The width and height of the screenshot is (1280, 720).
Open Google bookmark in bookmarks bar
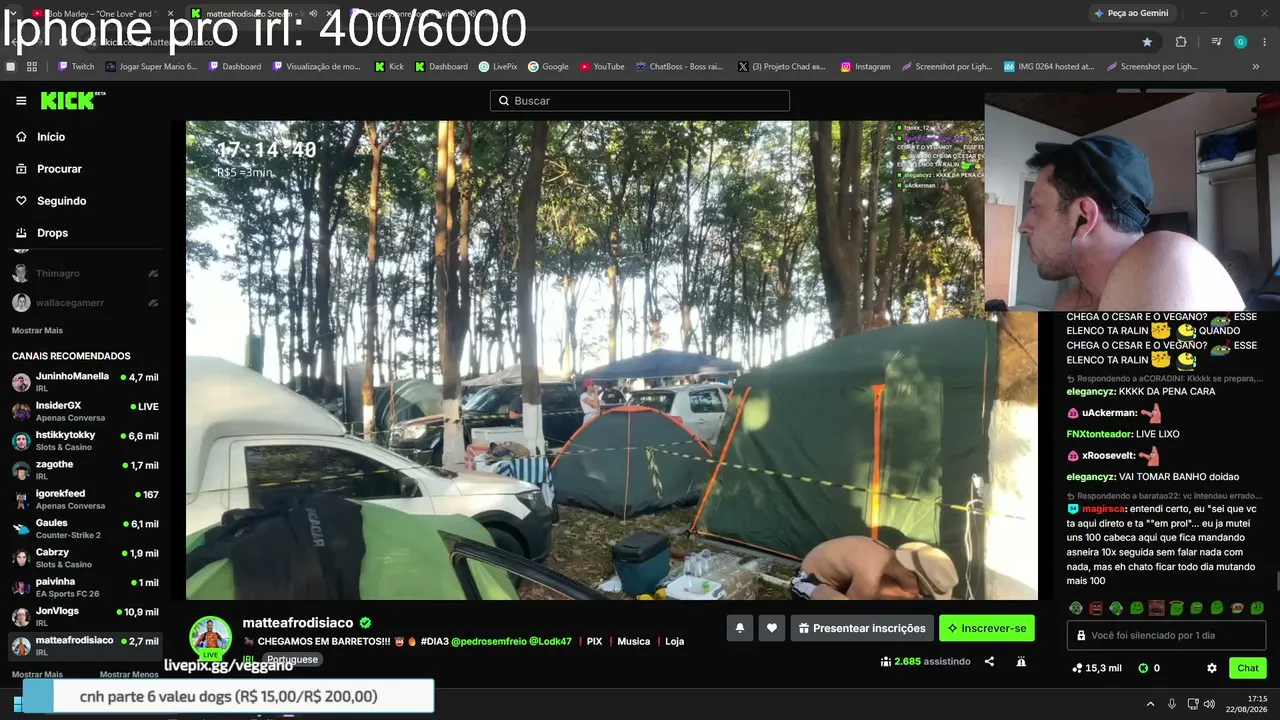tap(548, 67)
